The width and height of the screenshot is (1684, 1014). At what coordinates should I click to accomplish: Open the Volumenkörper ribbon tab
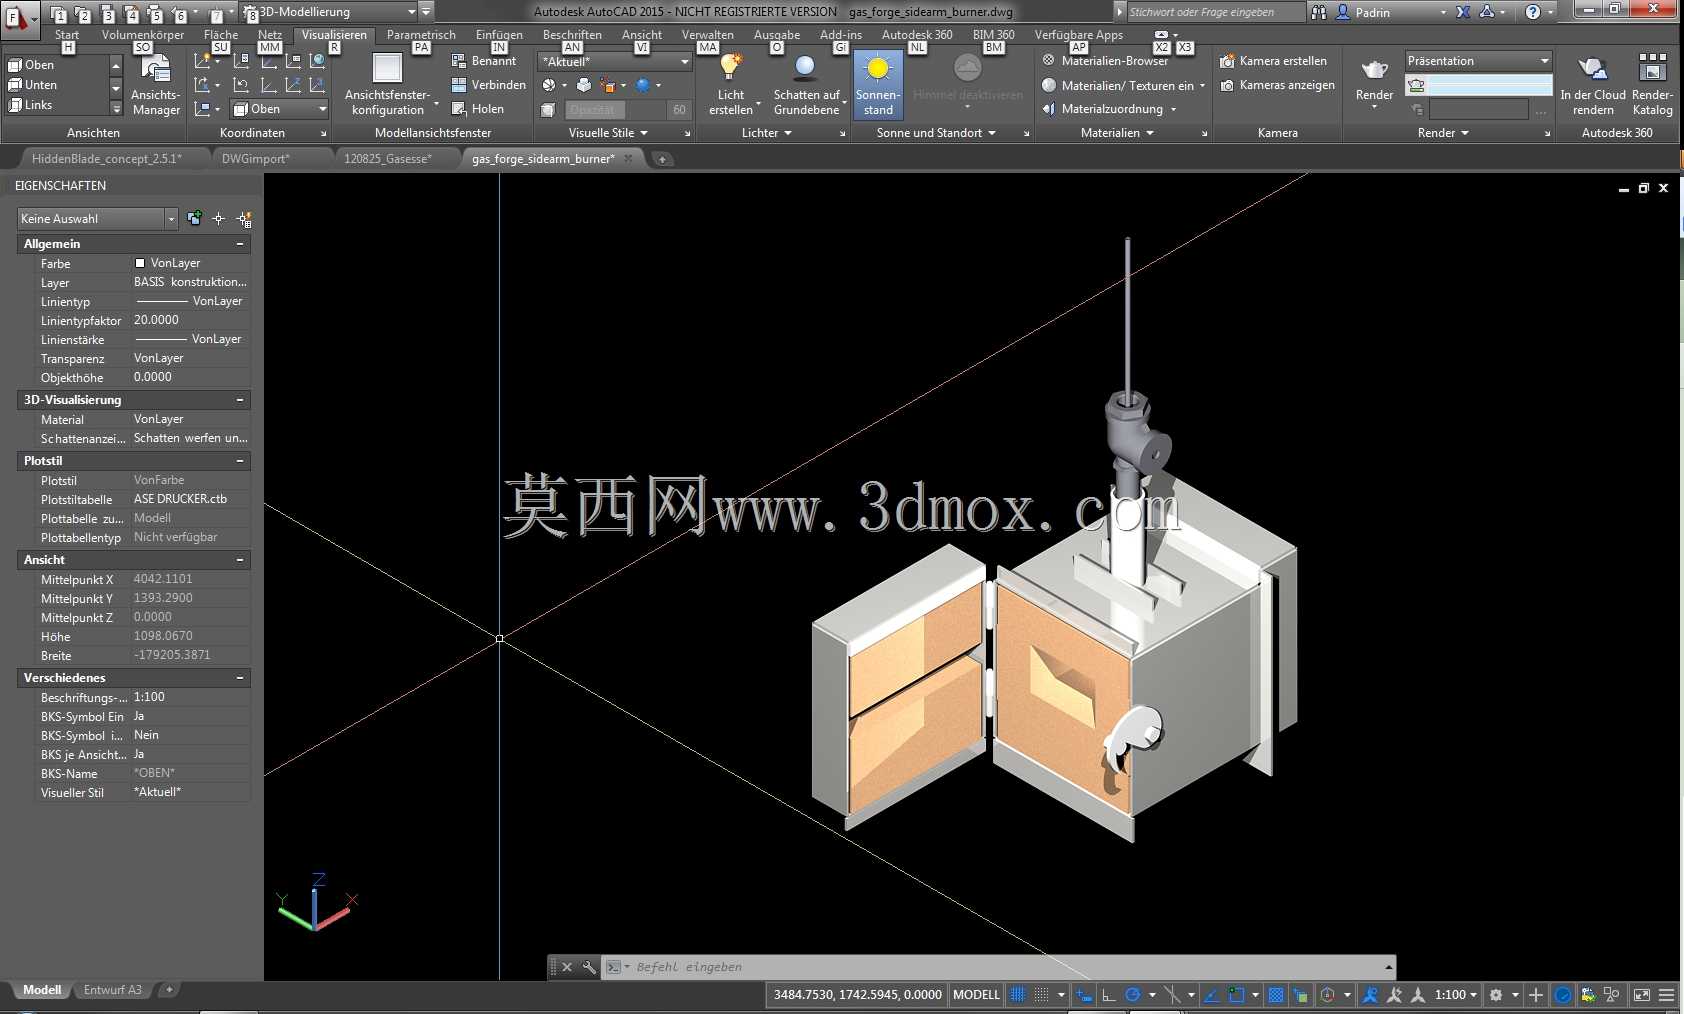(143, 35)
